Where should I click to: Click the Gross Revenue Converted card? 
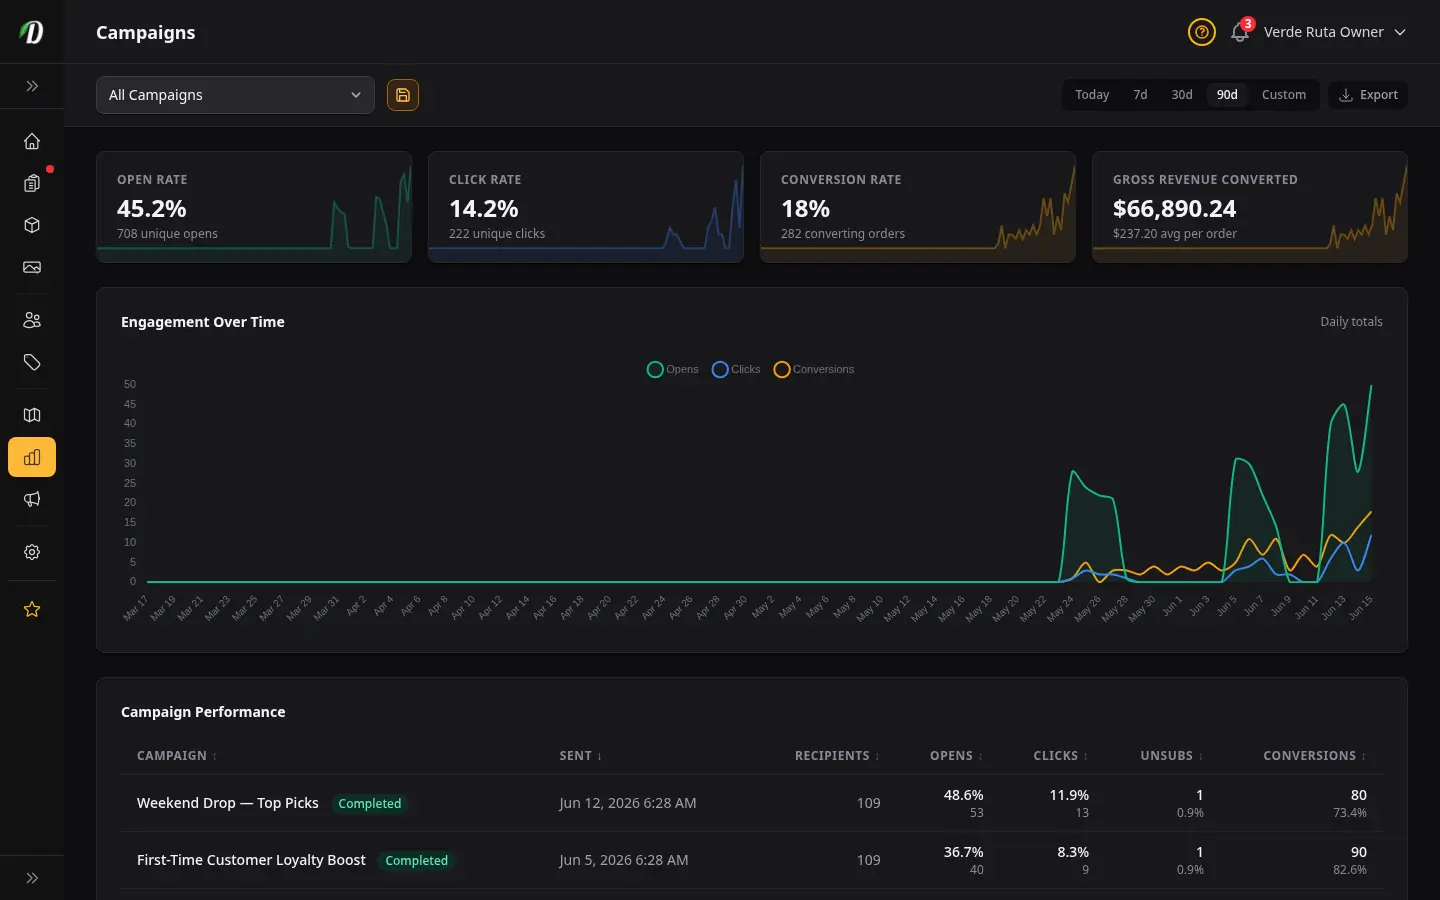point(1250,207)
